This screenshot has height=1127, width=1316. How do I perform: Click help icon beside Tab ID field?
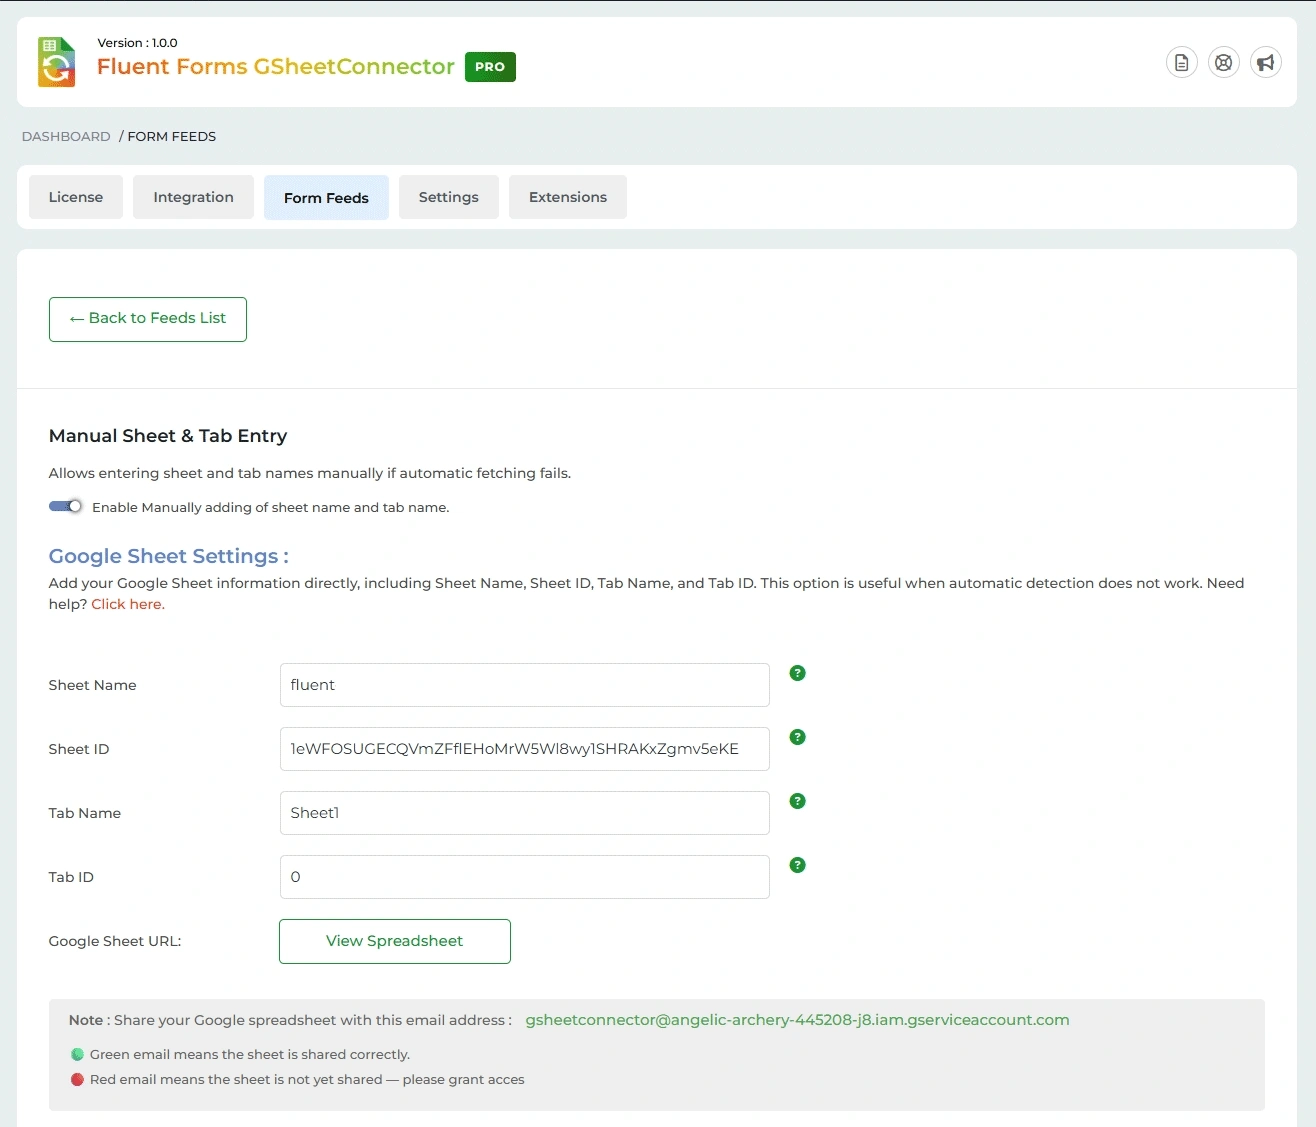click(797, 865)
